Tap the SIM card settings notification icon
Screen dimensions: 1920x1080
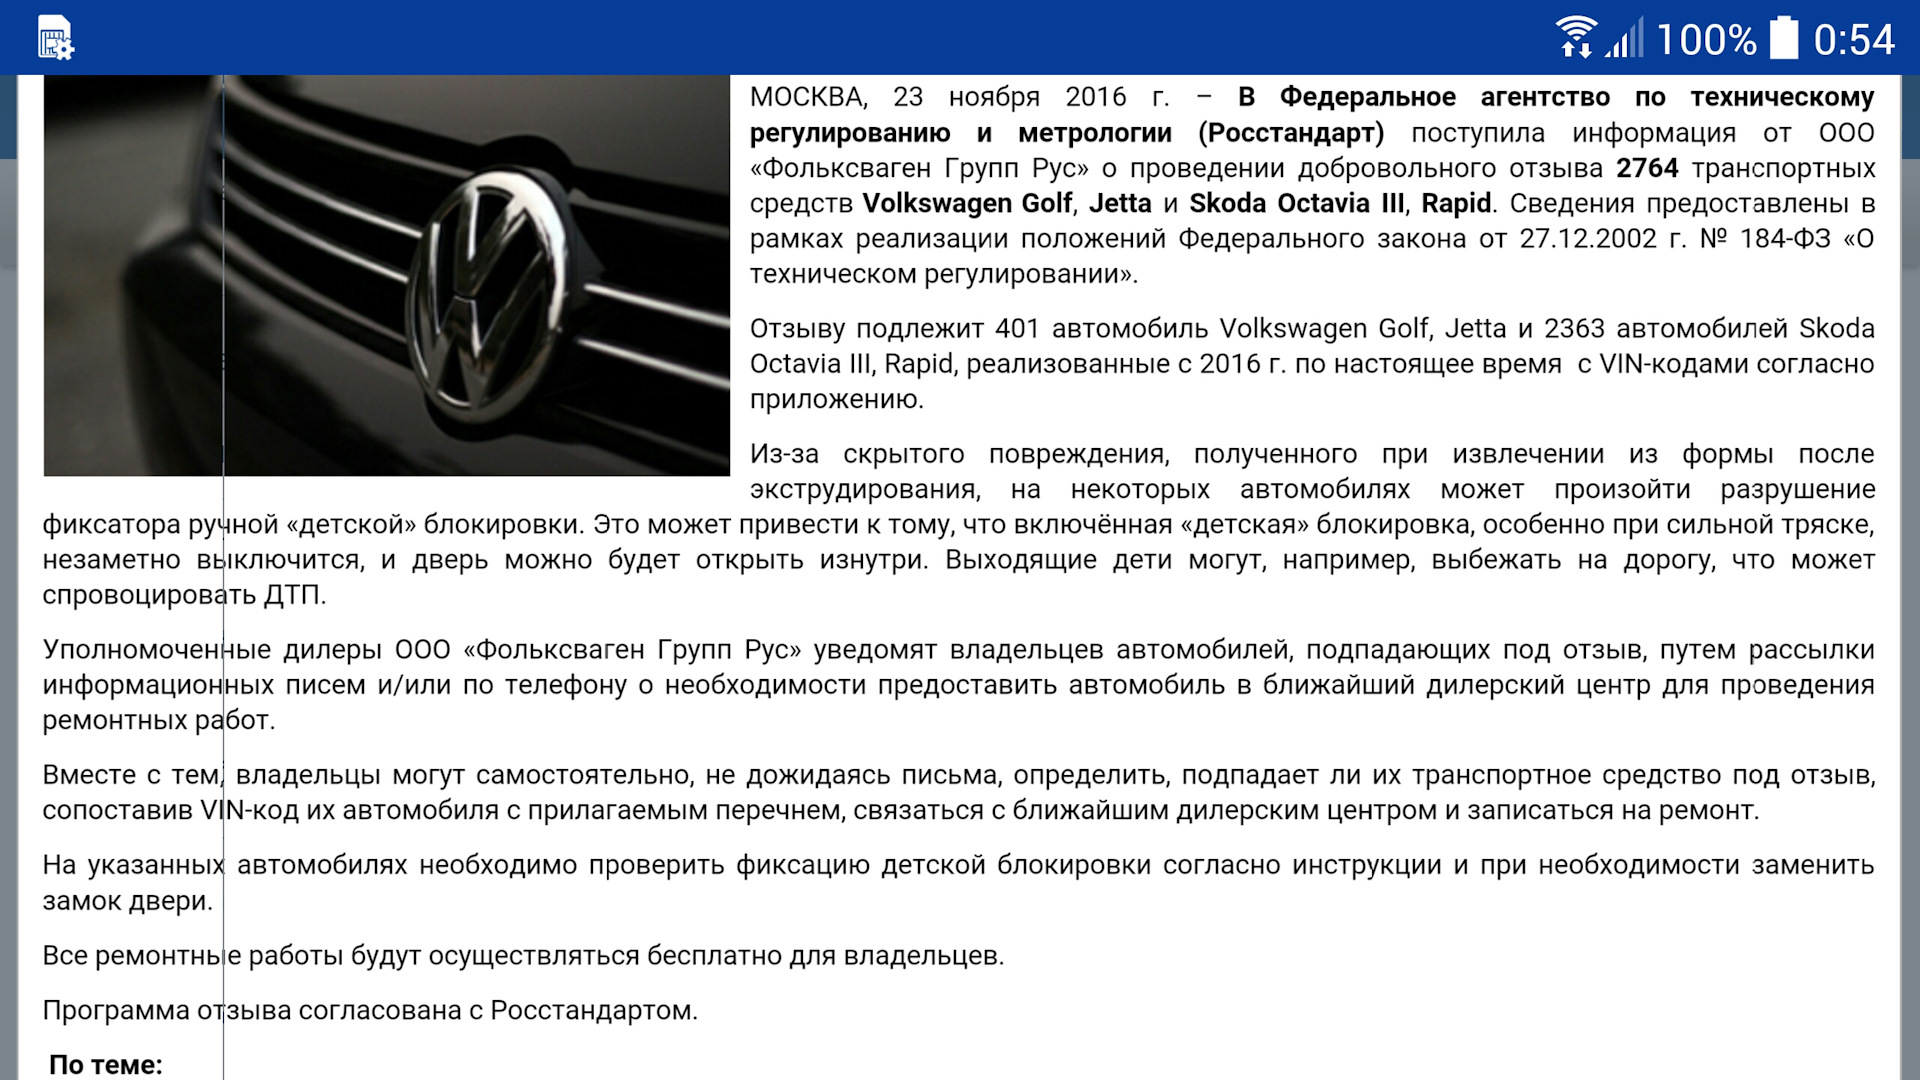pos(55,39)
